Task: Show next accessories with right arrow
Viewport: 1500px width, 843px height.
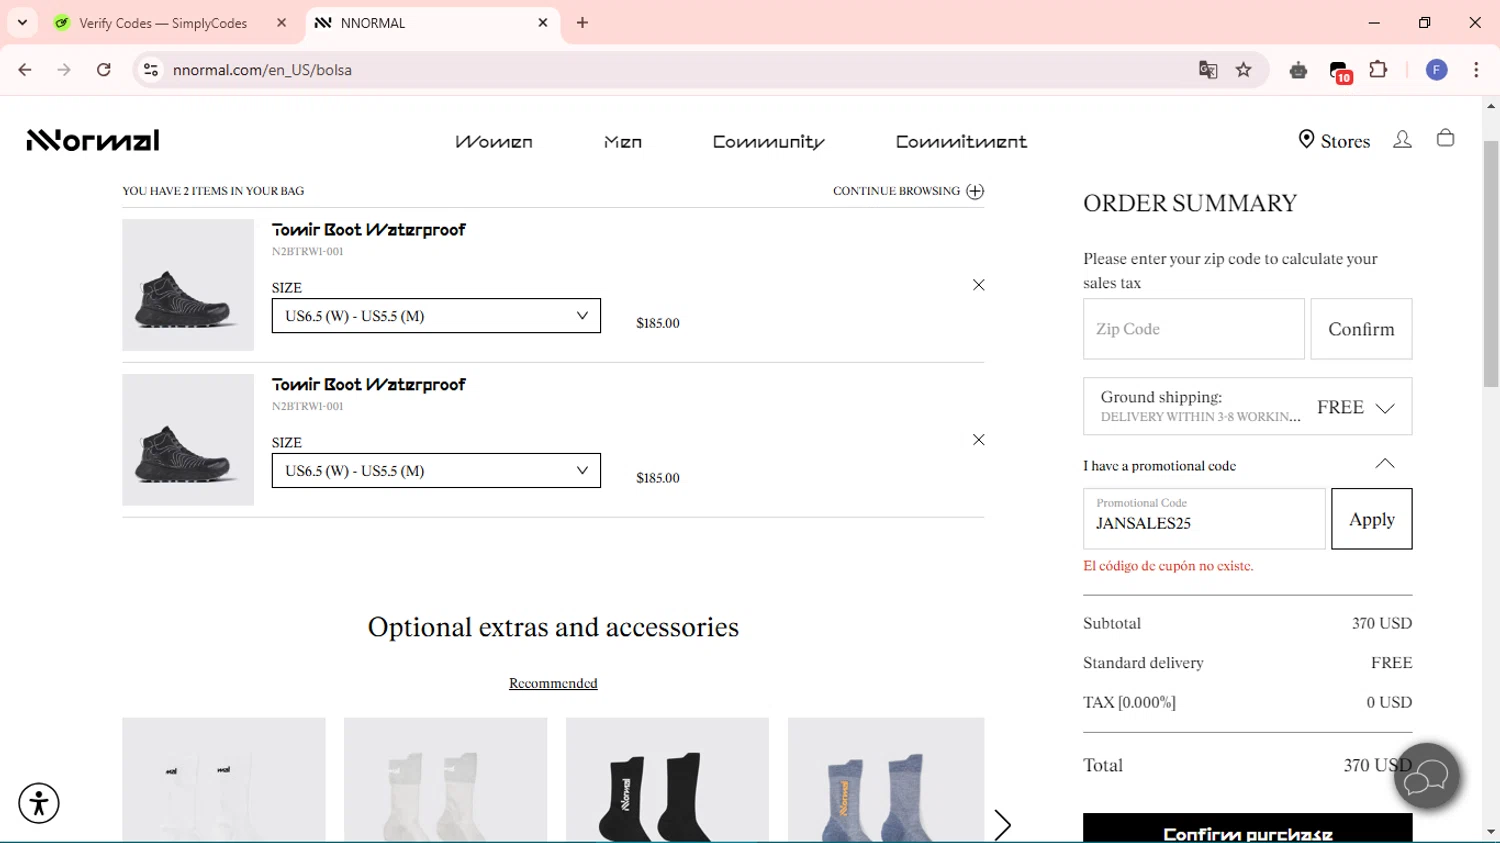Action: [1002, 825]
